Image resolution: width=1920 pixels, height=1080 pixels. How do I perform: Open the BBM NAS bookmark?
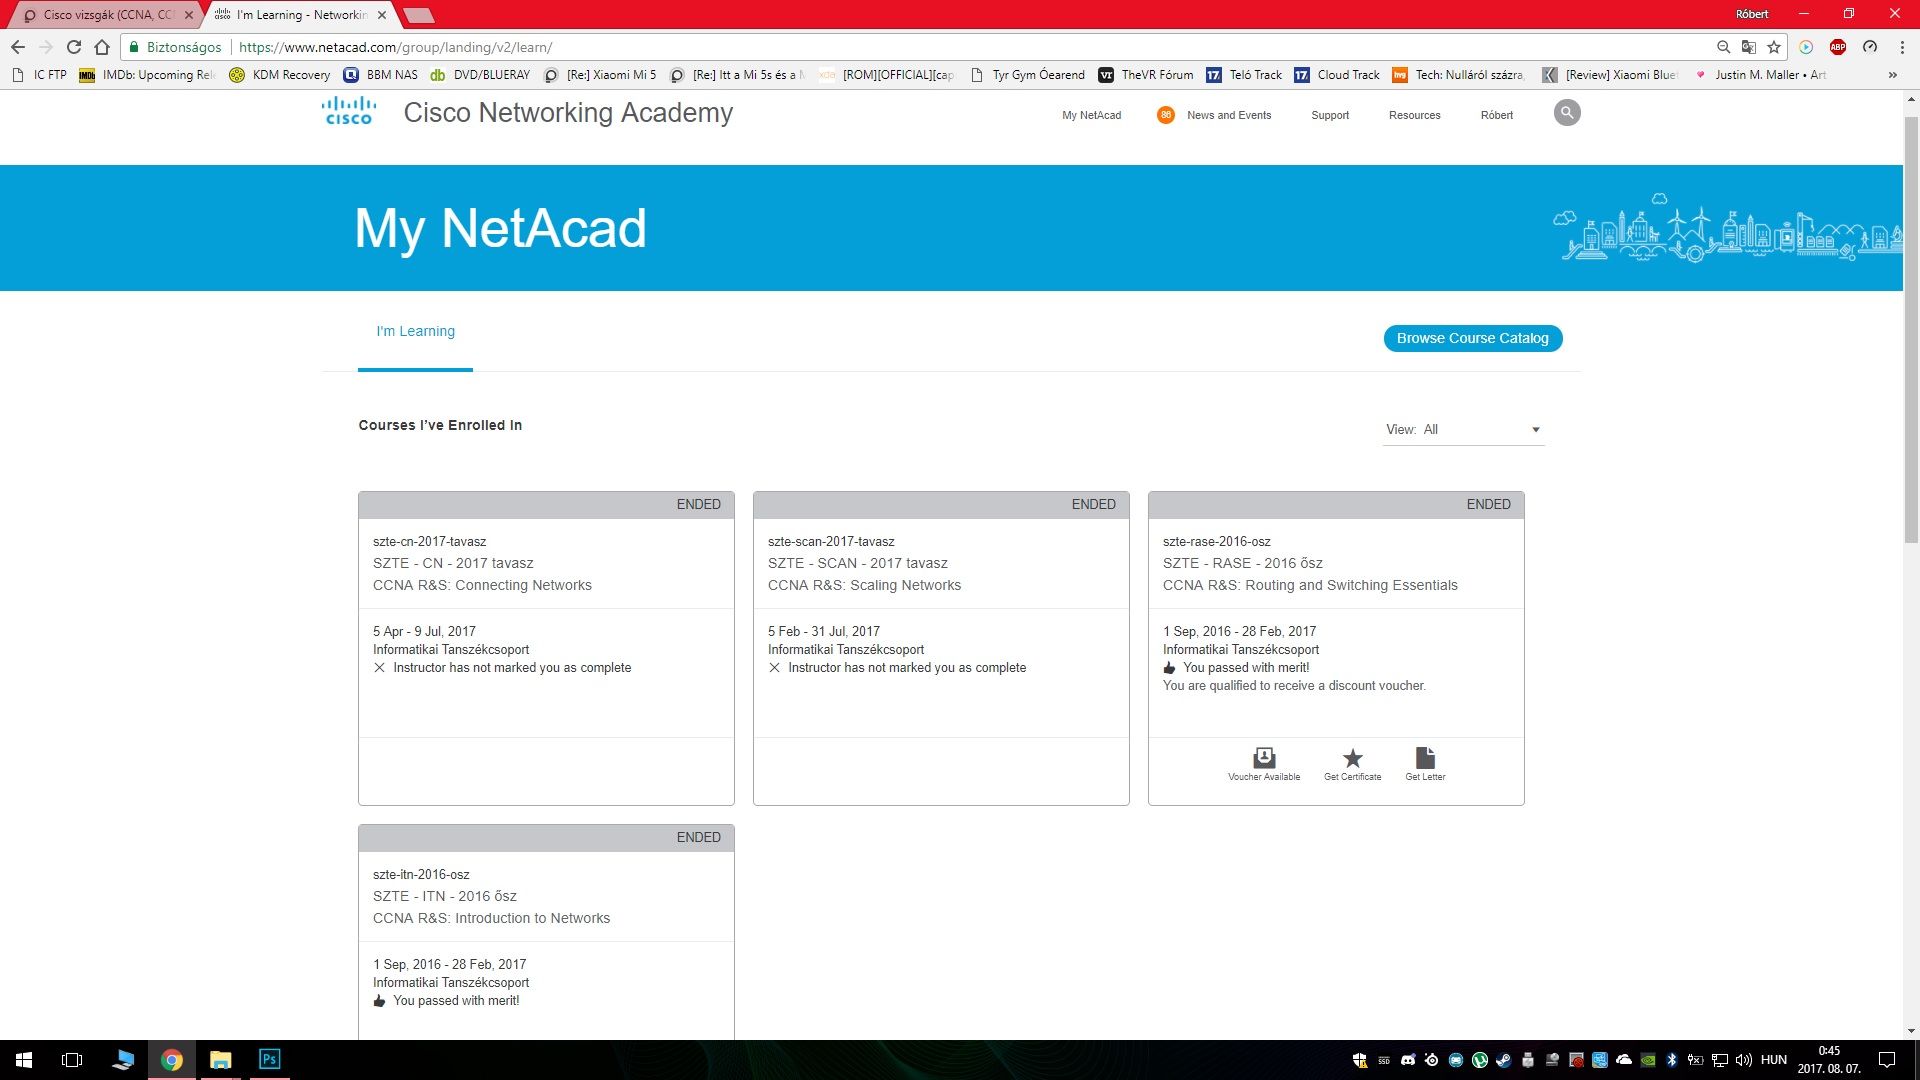coord(380,75)
